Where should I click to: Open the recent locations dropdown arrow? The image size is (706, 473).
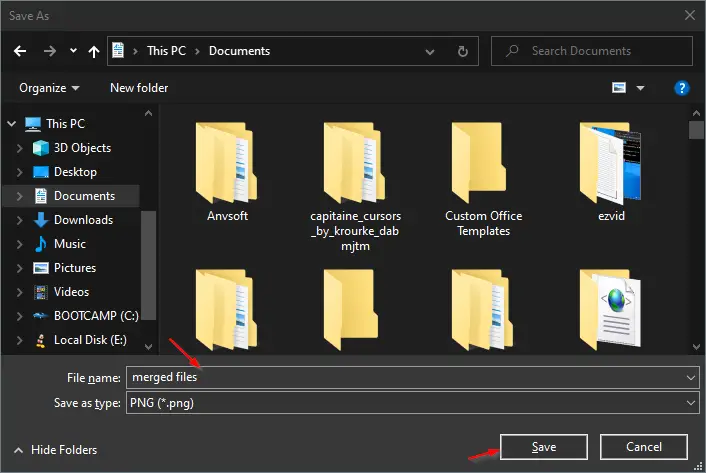(73, 51)
